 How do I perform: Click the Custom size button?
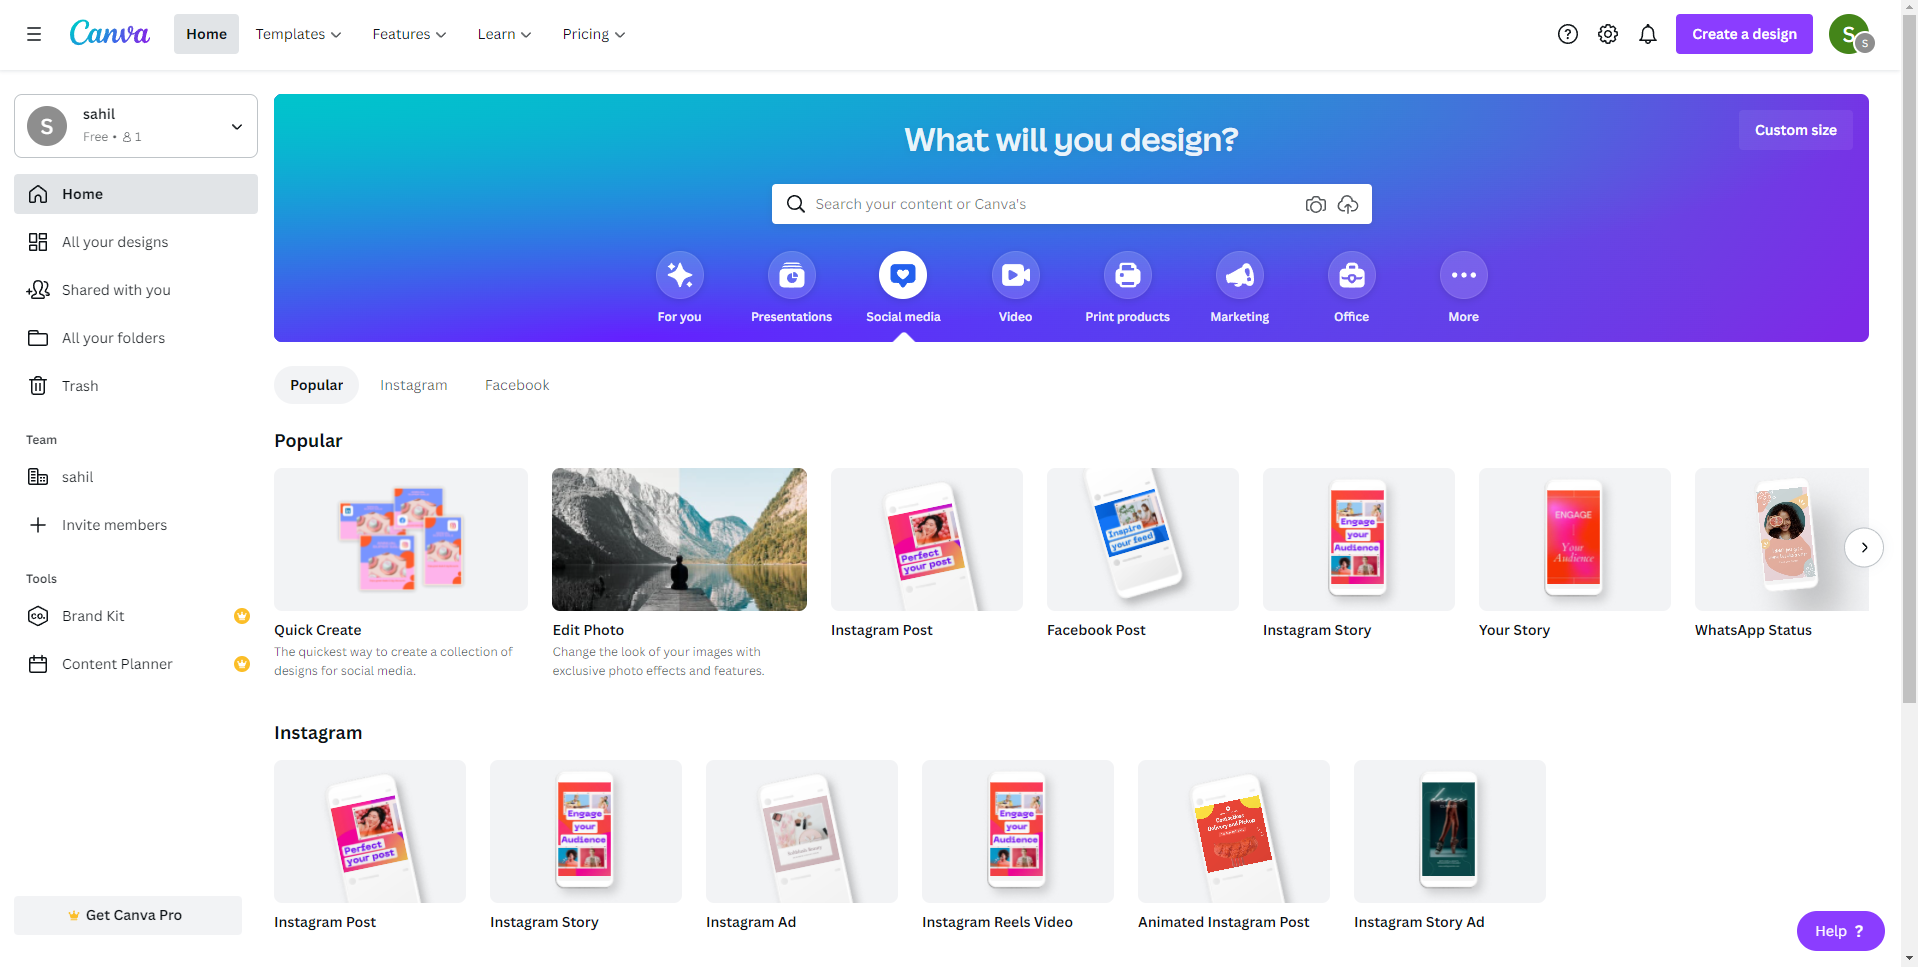[1796, 130]
